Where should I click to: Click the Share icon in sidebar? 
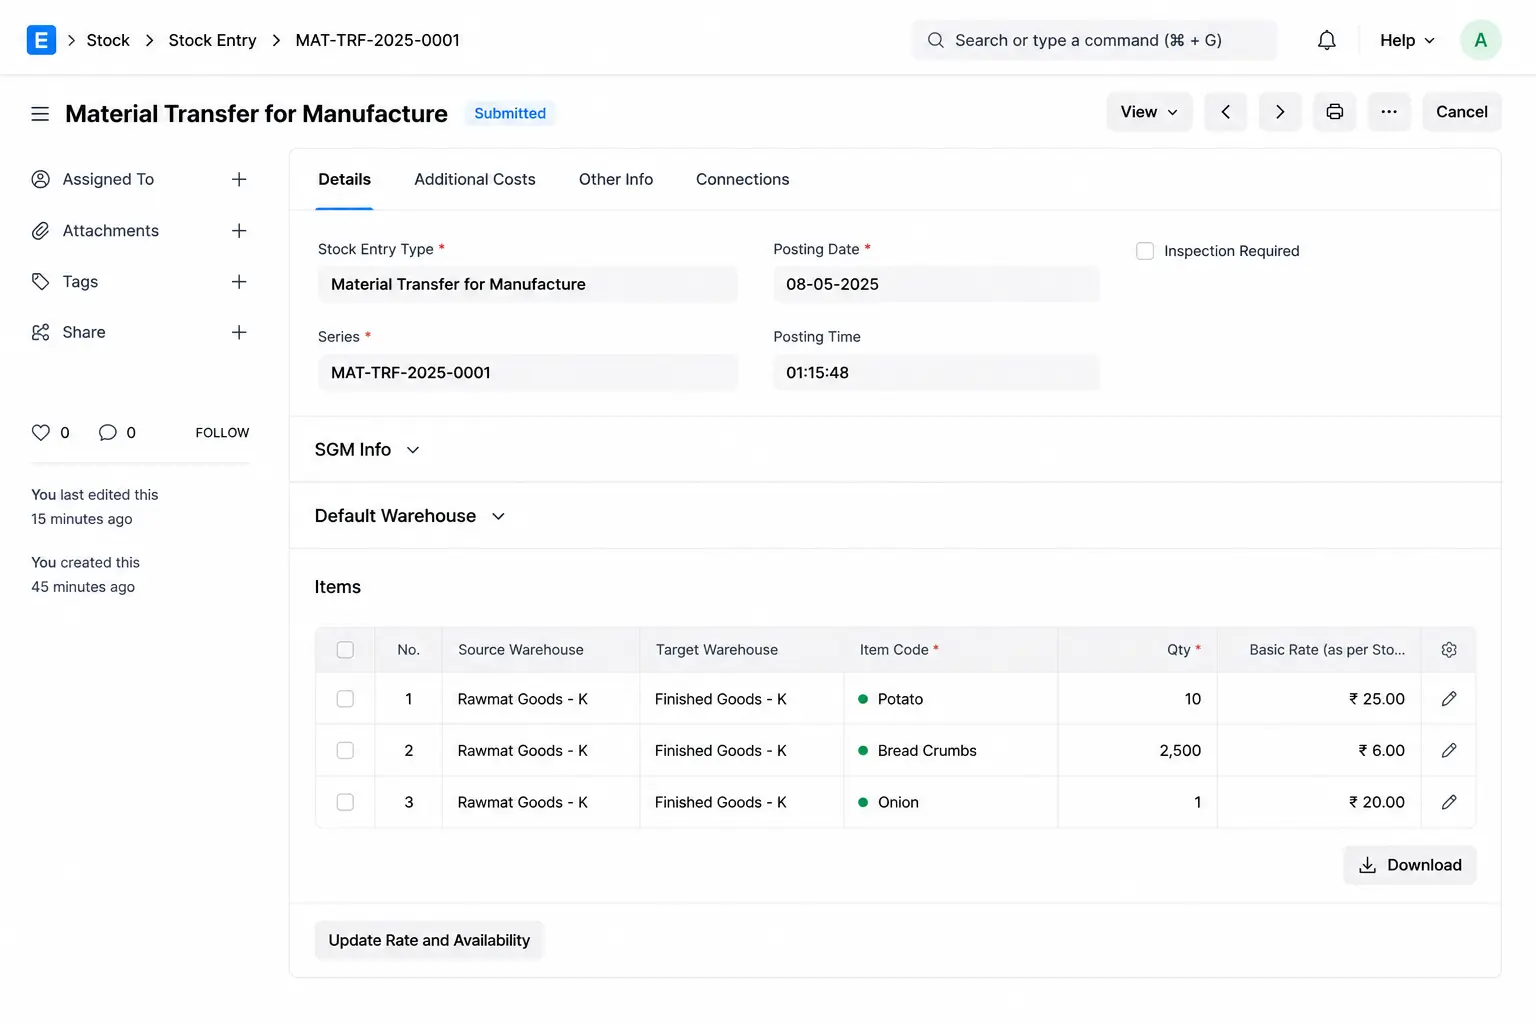(41, 332)
